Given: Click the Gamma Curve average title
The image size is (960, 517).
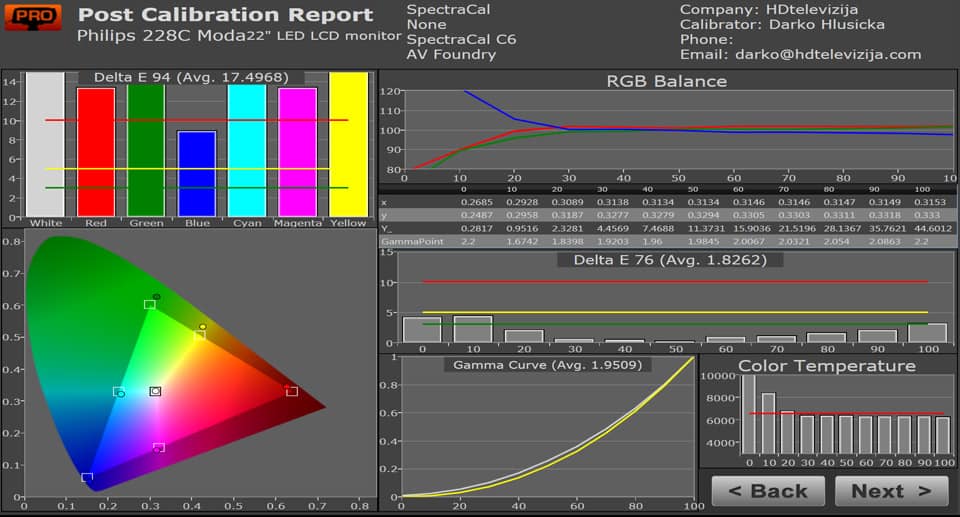Looking at the screenshot, I should [547, 365].
